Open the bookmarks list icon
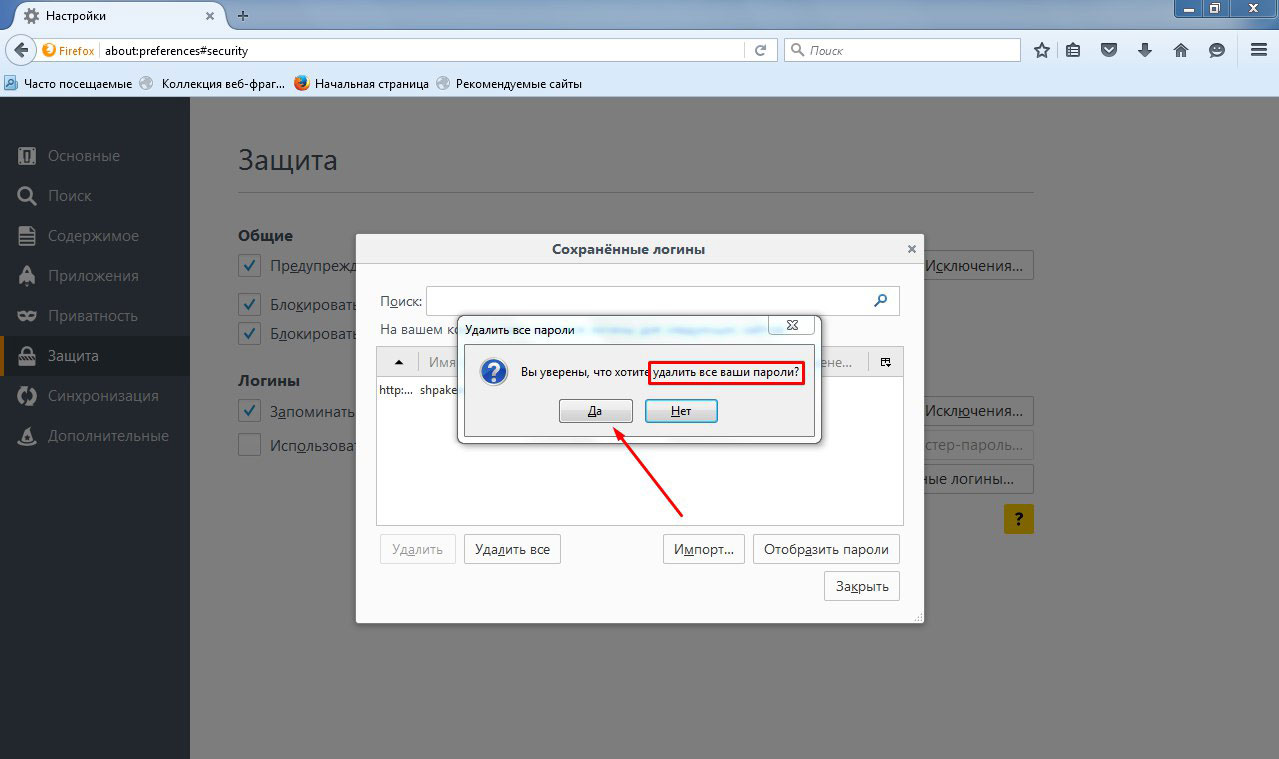The width and height of the screenshot is (1279, 759). (x=1073, y=50)
